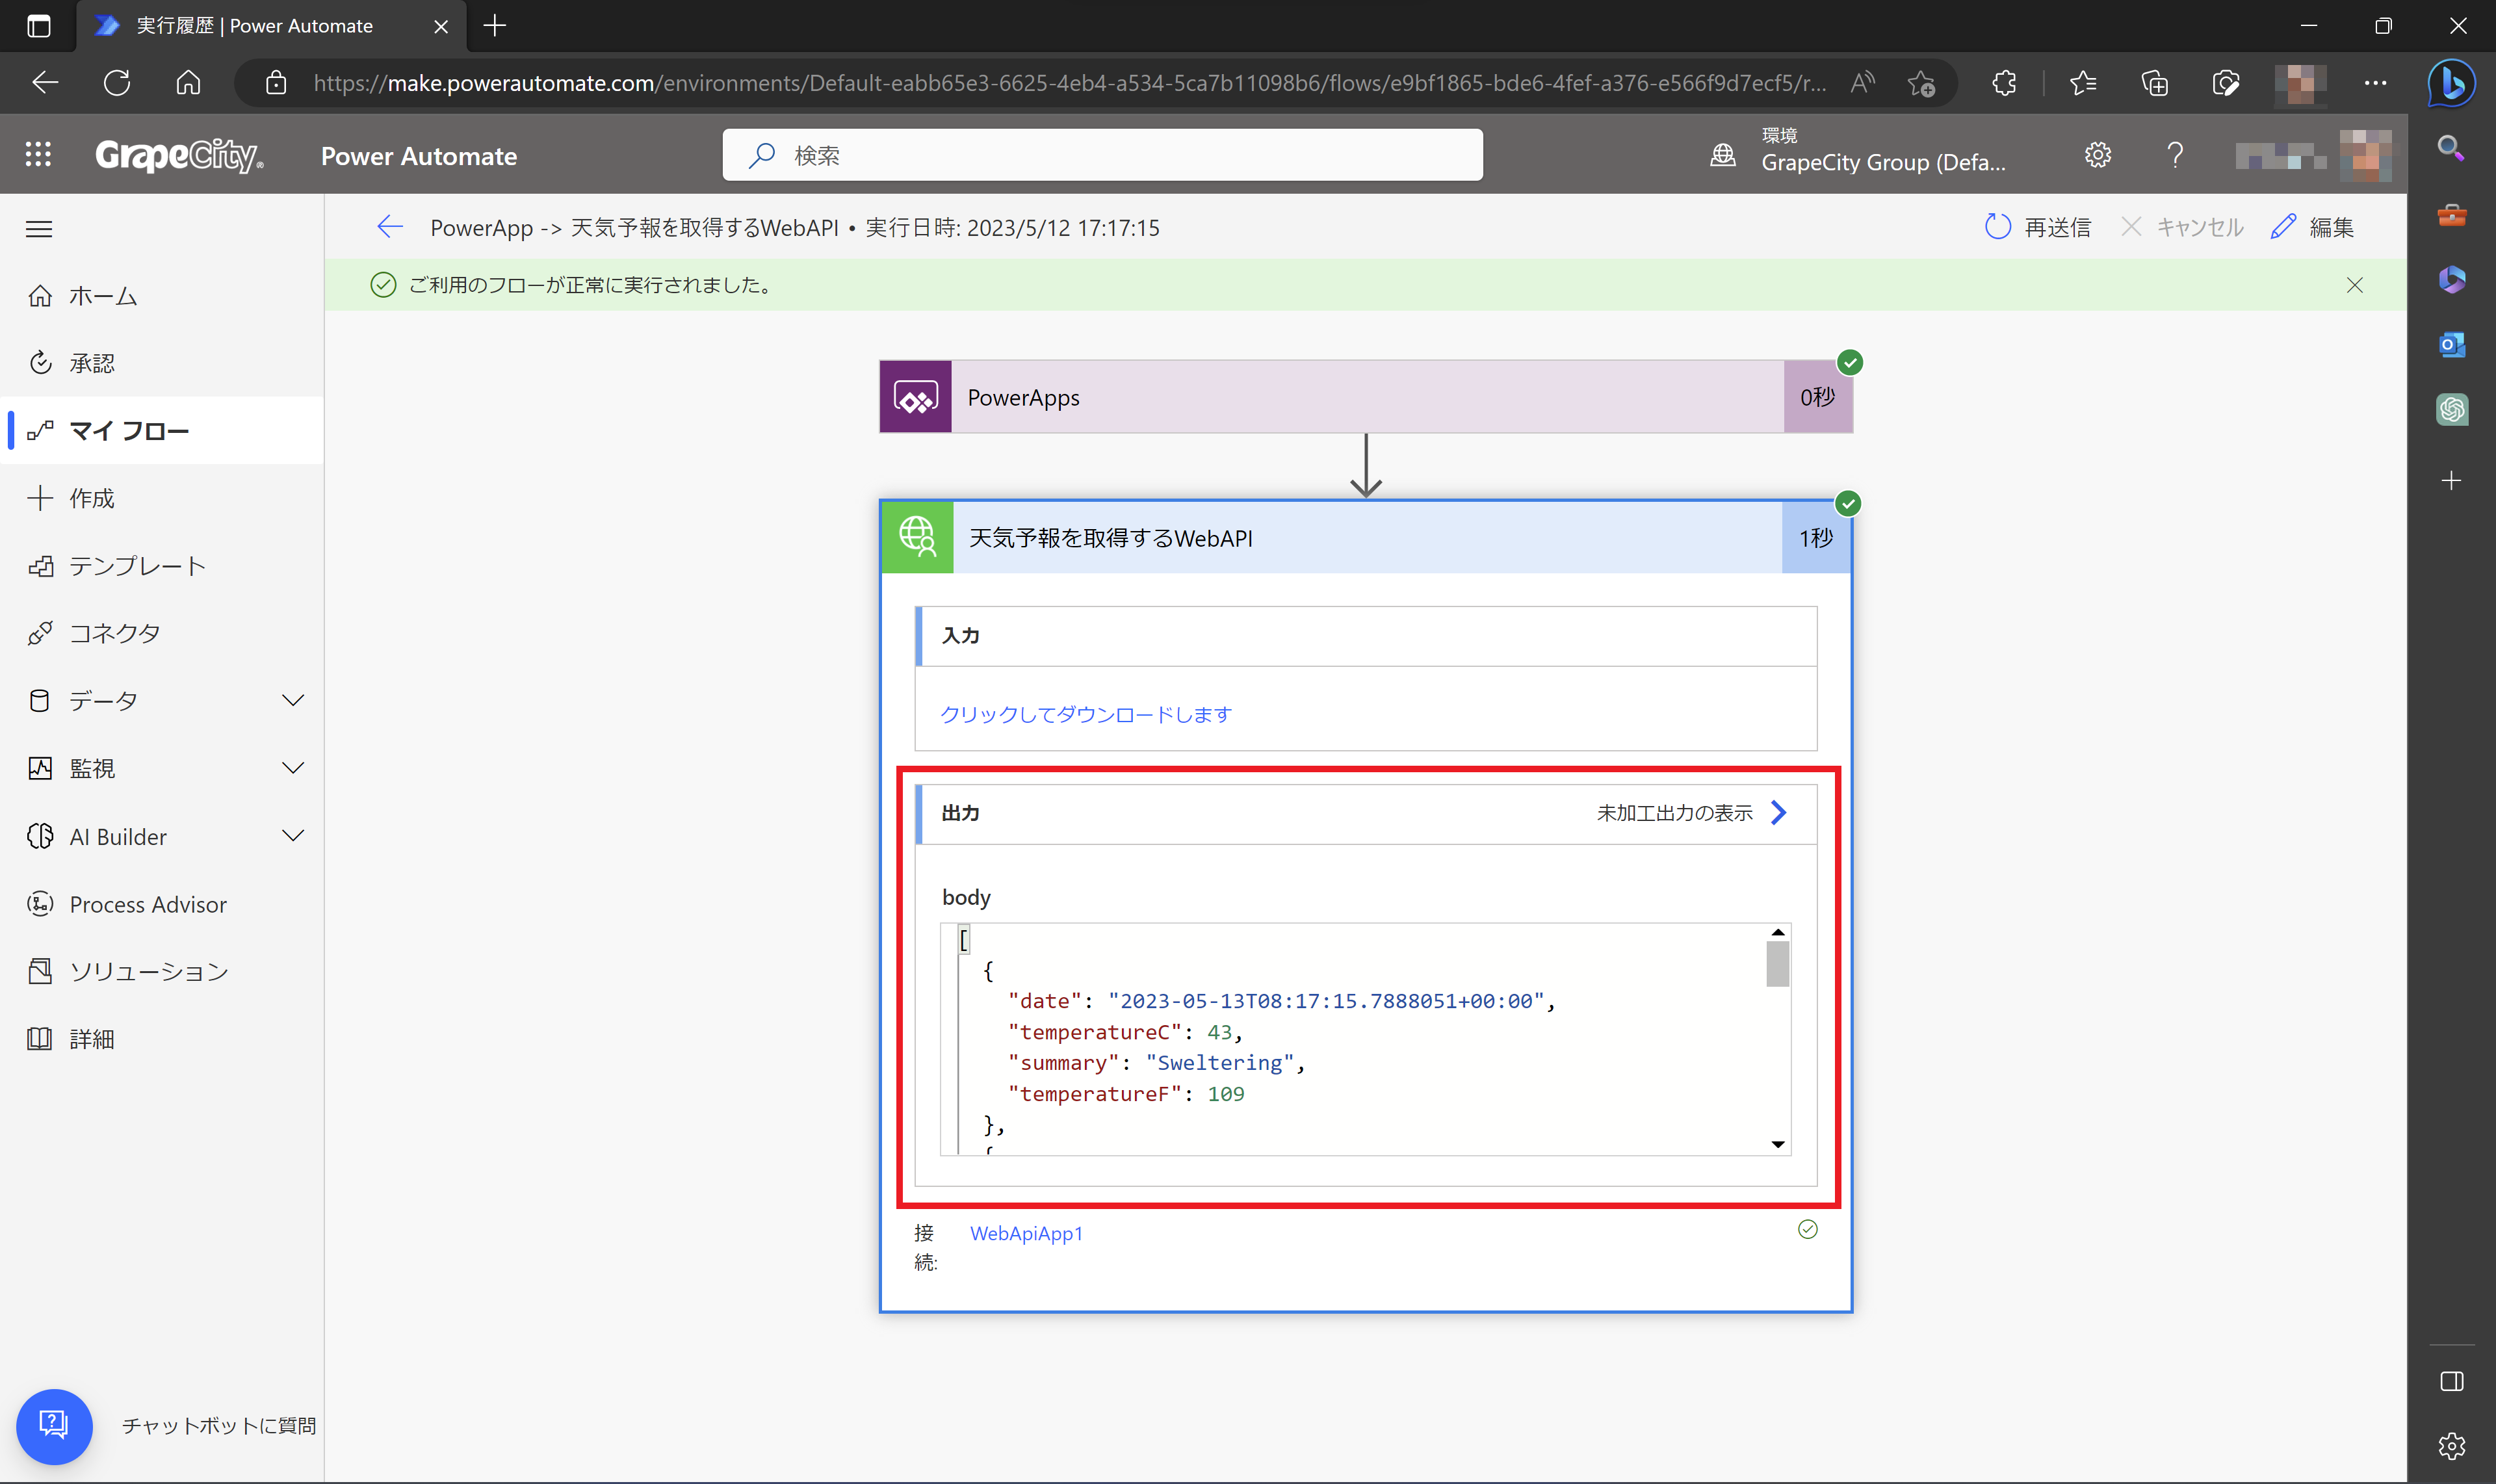Click 再送信 to resubmit the run
Image resolution: width=2496 pixels, height=1484 pixels.
[2037, 227]
